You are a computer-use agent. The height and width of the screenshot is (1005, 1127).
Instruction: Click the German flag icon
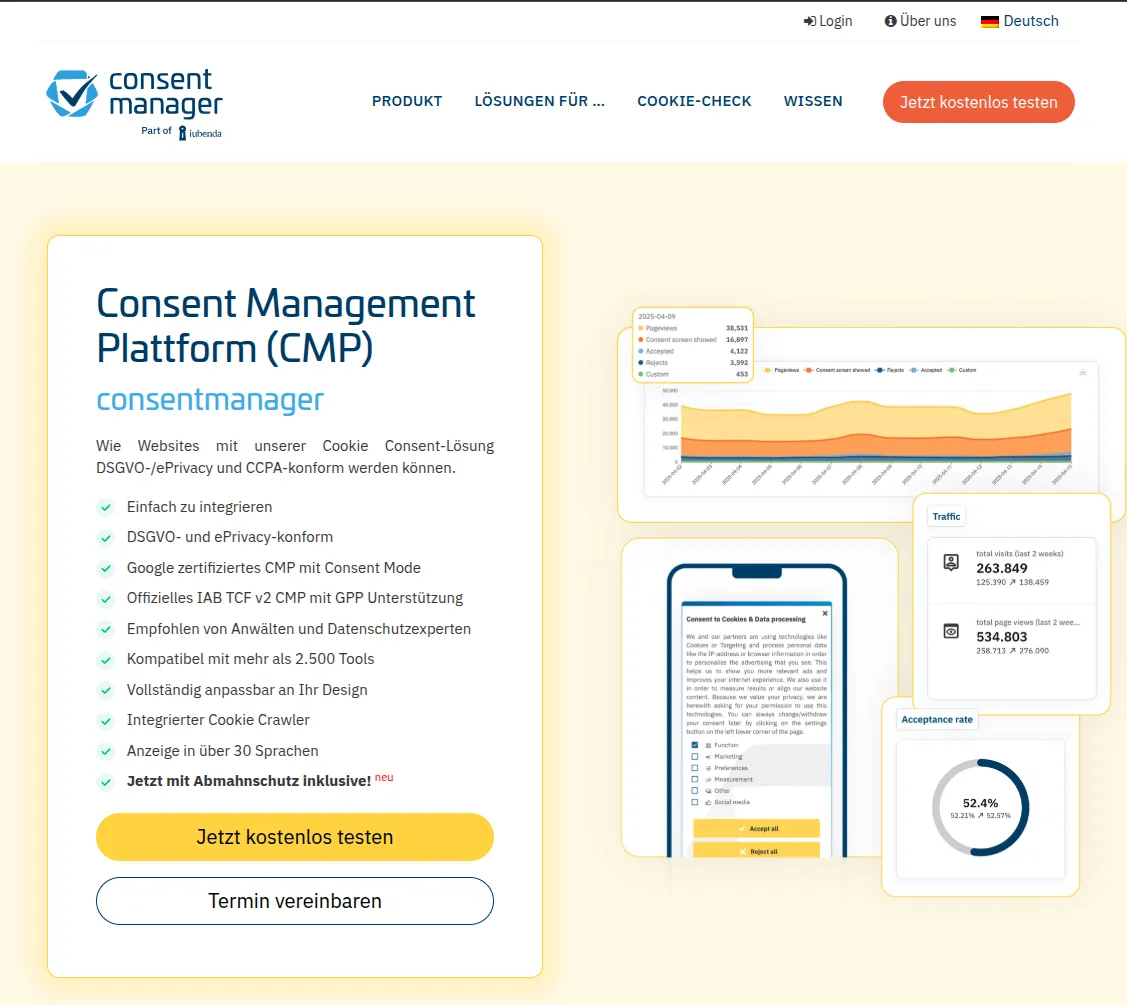pos(990,22)
